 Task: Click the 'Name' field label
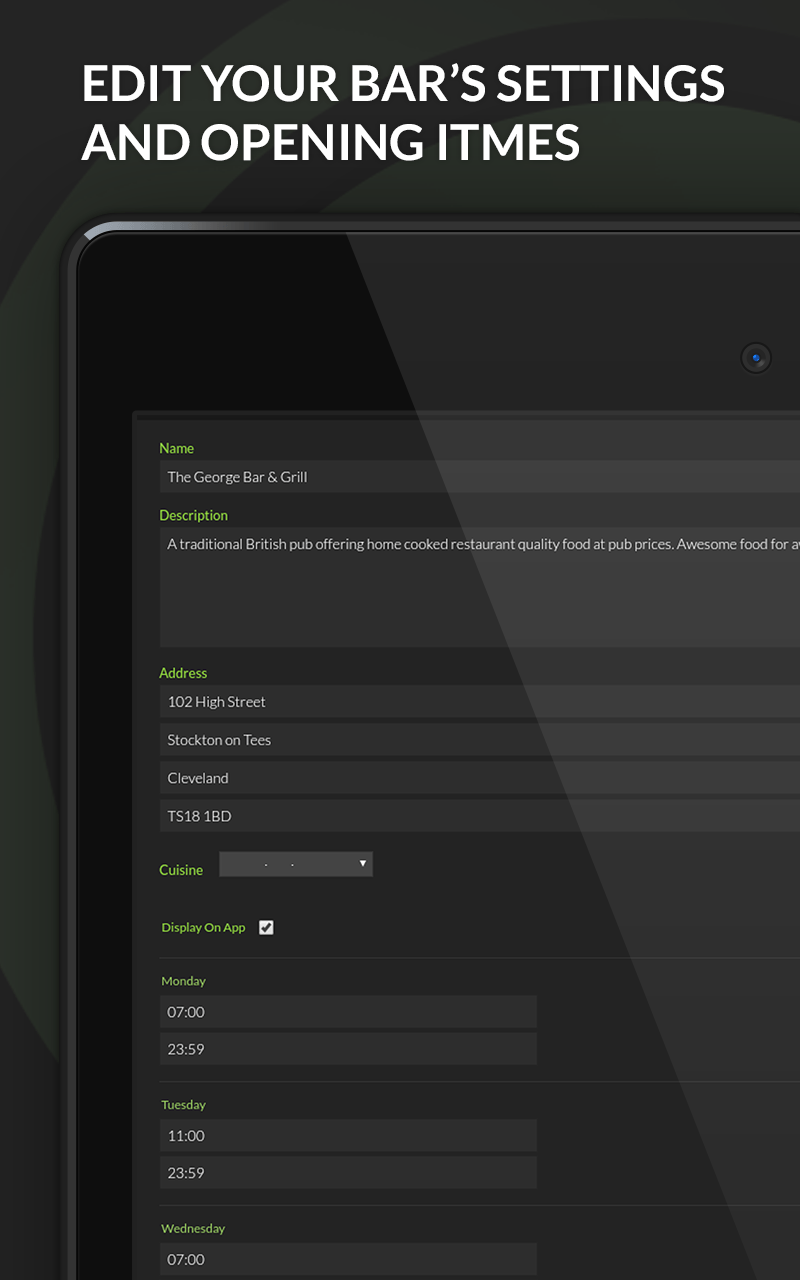[177, 449]
